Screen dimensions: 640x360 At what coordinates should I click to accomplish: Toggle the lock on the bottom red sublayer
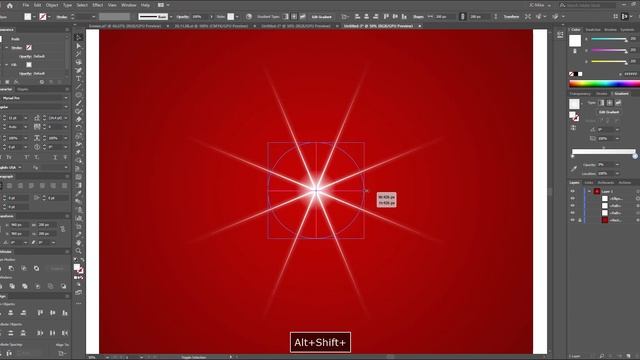click(580, 220)
